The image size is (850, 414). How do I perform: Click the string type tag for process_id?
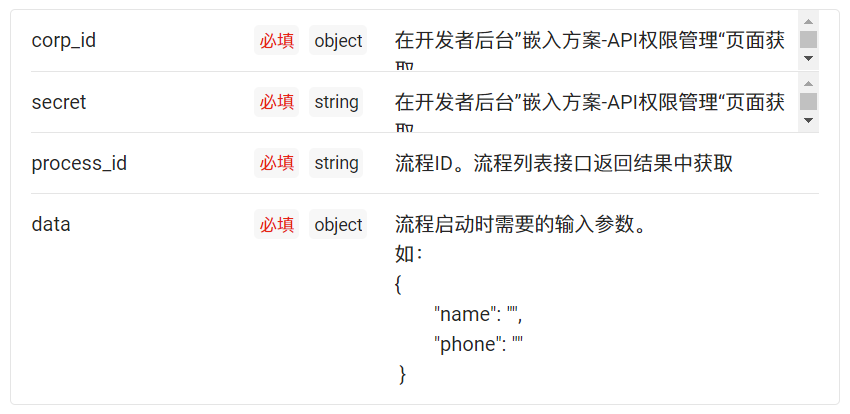tap(336, 163)
